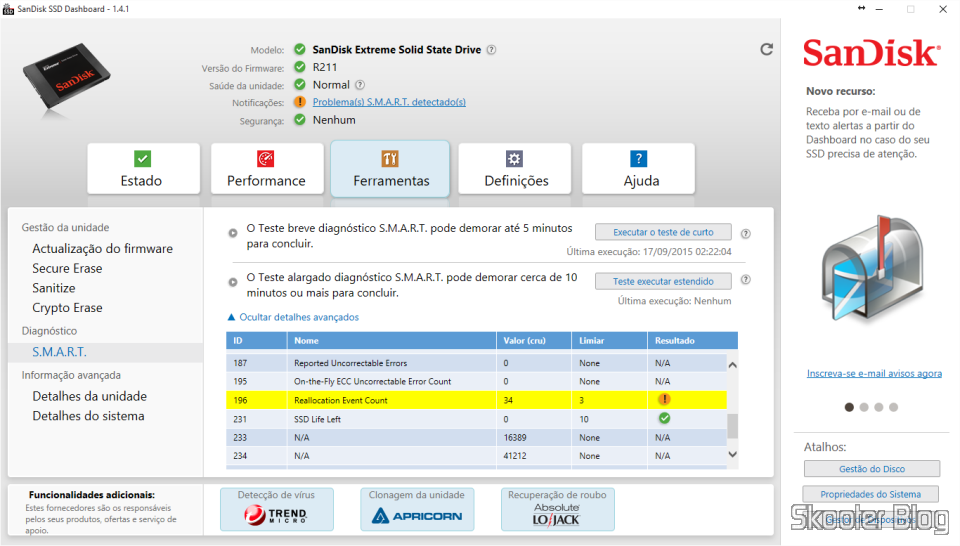Screen dimensions: 960x546
Task: Select the SSD Life Left row
Action: tap(476, 419)
